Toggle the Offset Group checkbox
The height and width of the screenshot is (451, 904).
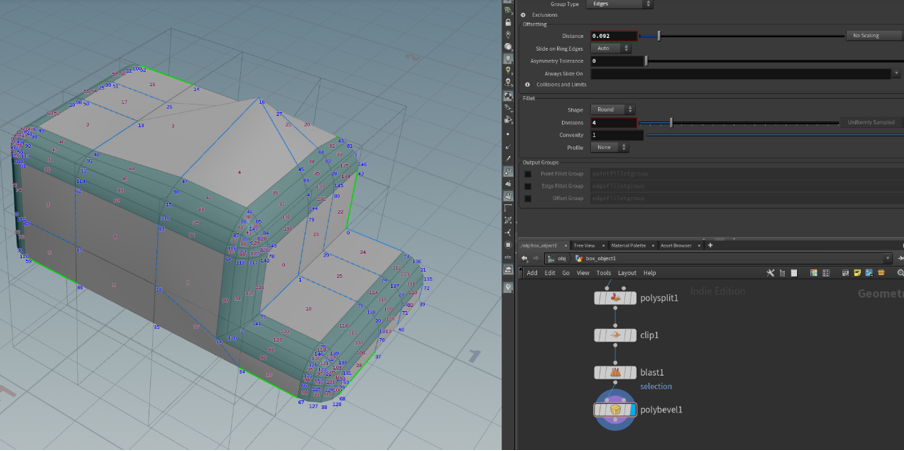pos(528,198)
